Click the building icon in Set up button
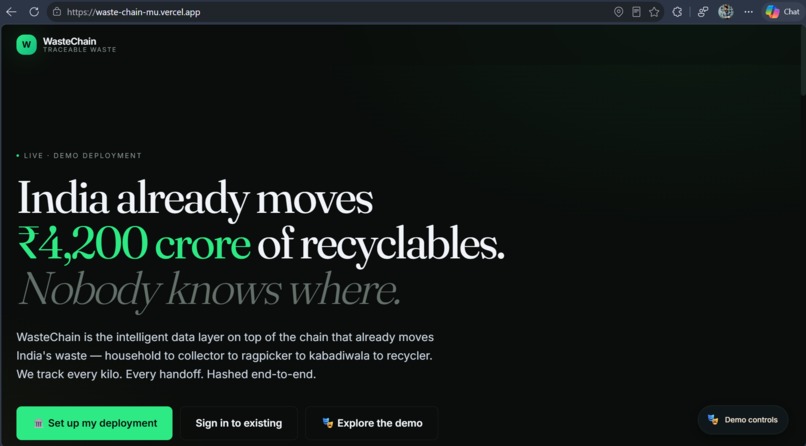Image resolution: width=806 pixels, height=446 pixels. [38, 424]
